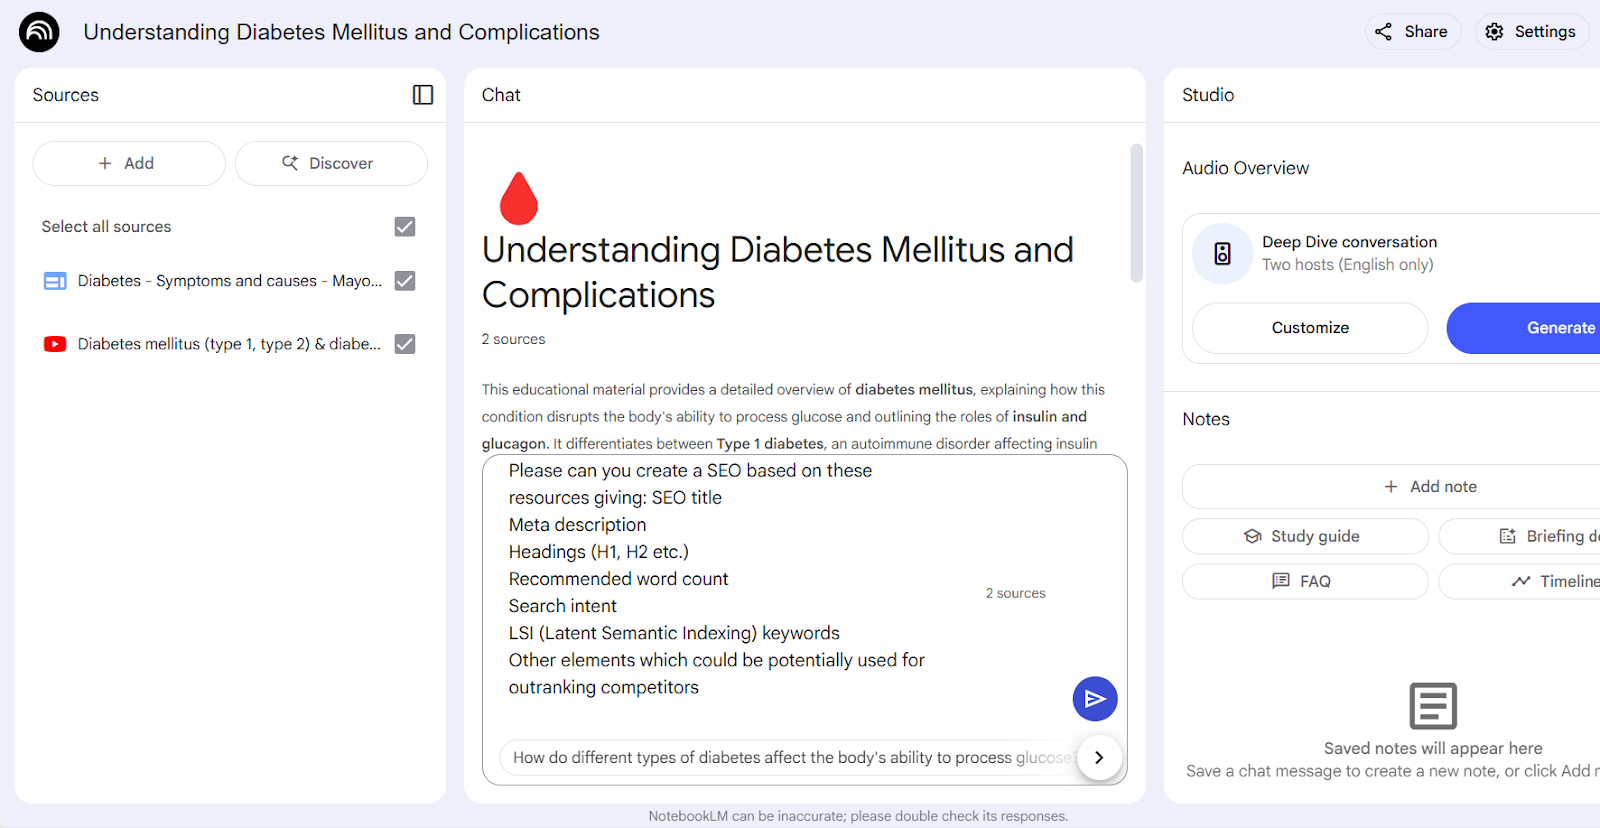Uncheck the Diabetes Symptoms and causes source

(x=405, y=281)
